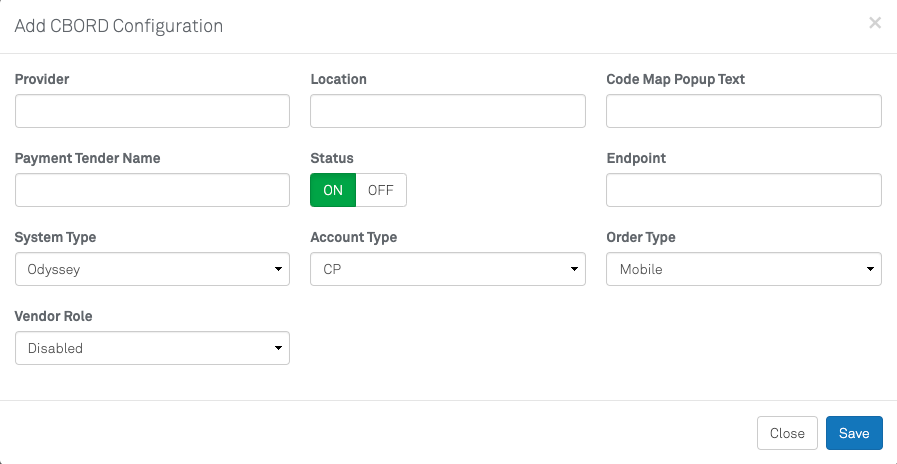Screen dimensions: 897x464
Task: Focus the Location input box
Action: (x=447, y=111)
